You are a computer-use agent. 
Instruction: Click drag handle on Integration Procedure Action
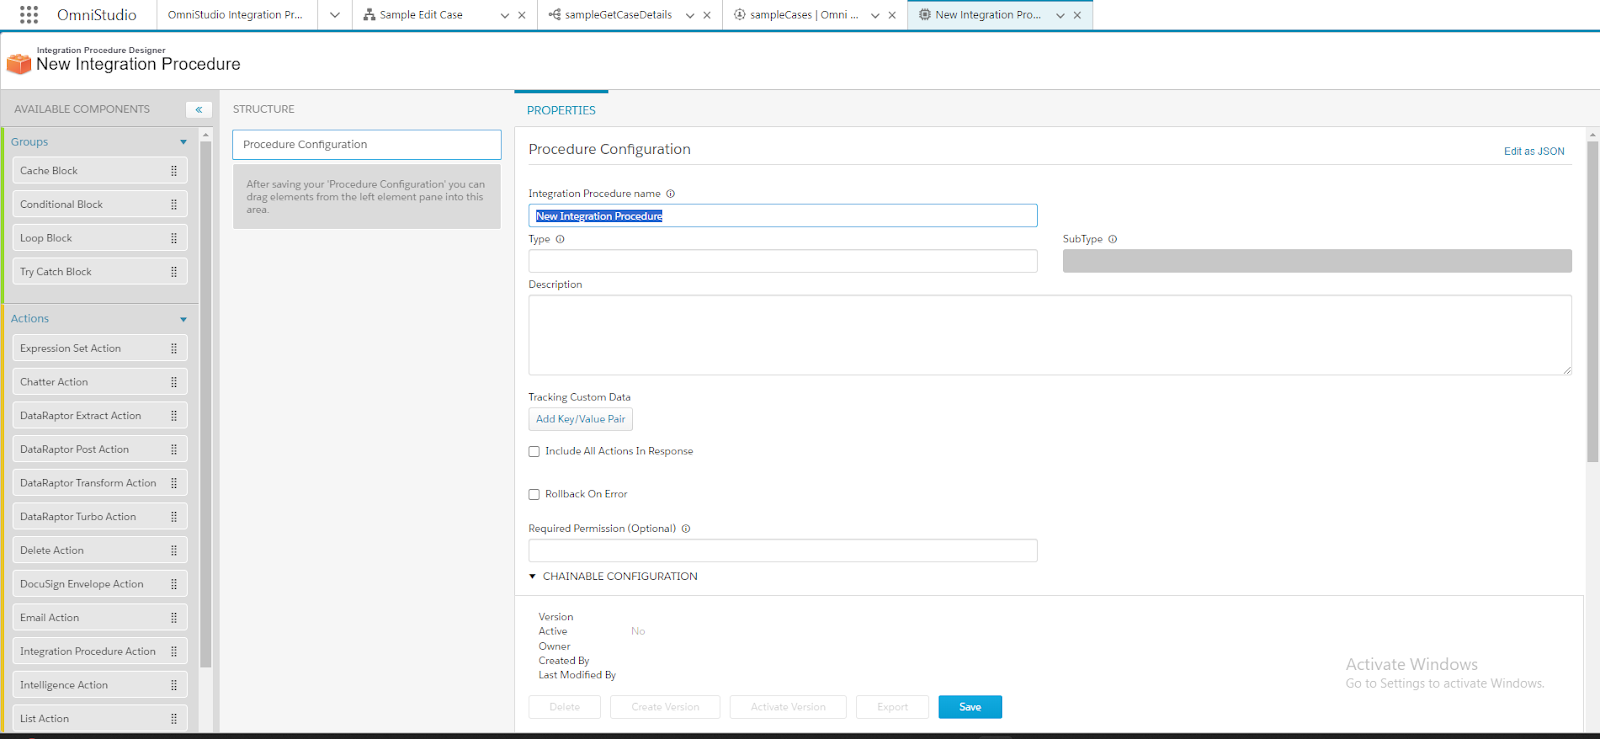pos(174,652)
